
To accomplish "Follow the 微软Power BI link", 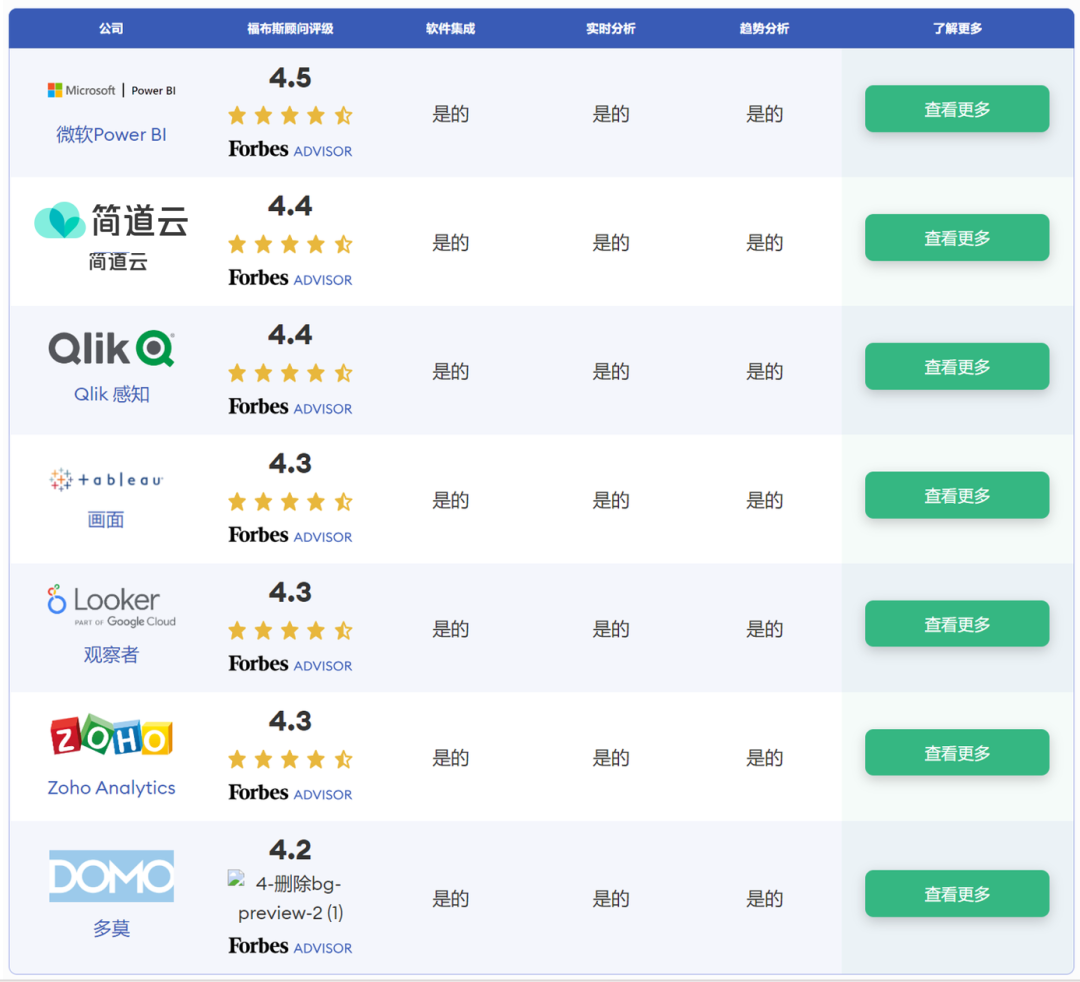I will [112, 134].
